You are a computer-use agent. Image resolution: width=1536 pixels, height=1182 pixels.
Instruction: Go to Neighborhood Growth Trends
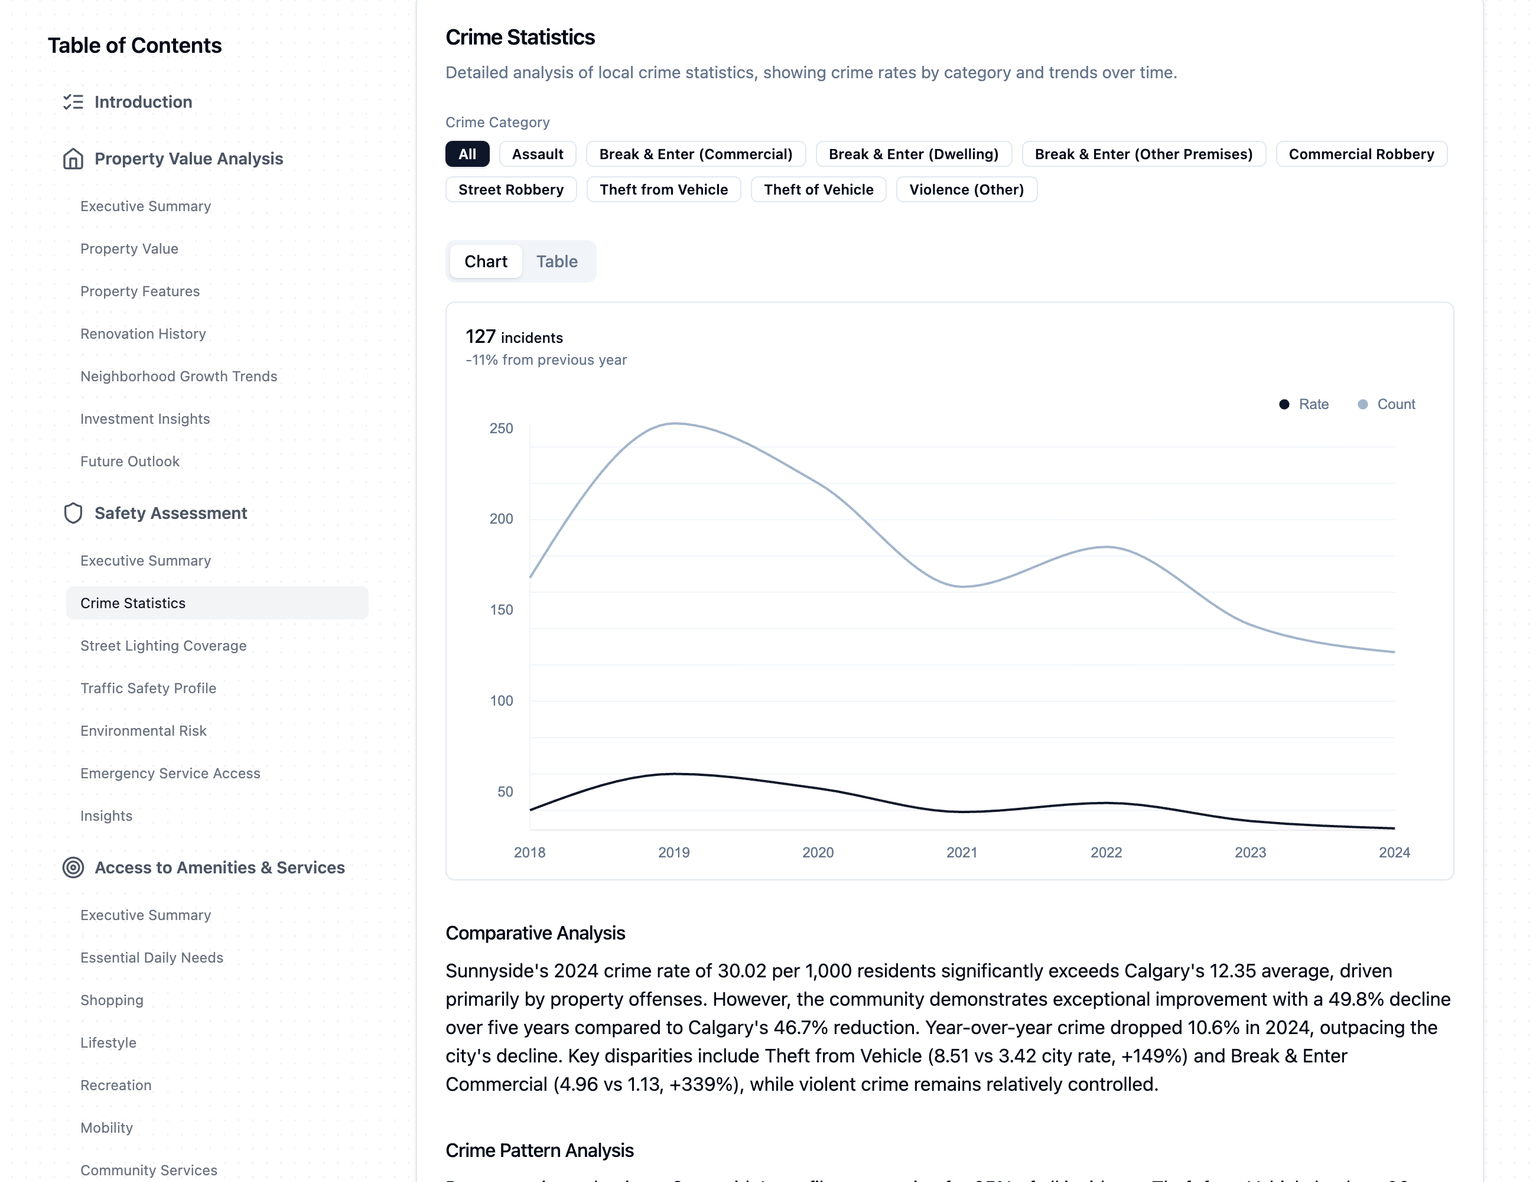179,376
